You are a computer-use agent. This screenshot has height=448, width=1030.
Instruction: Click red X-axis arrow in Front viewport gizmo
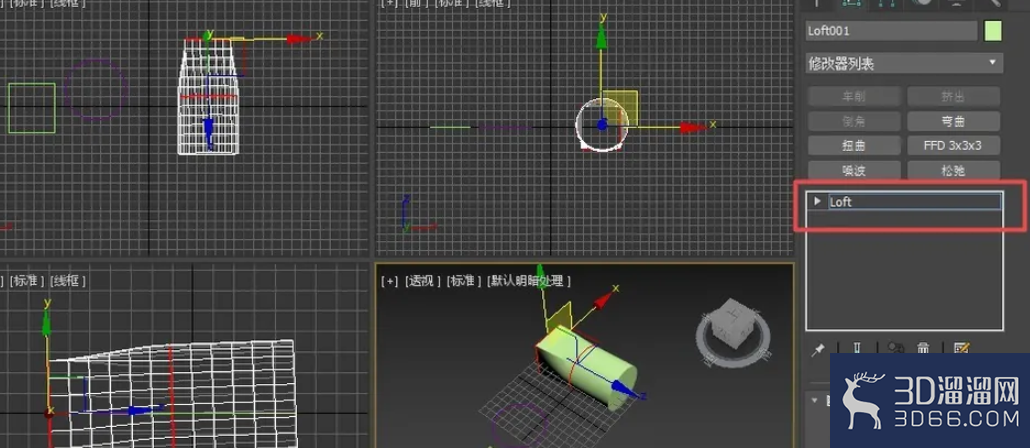pos(693,127)
